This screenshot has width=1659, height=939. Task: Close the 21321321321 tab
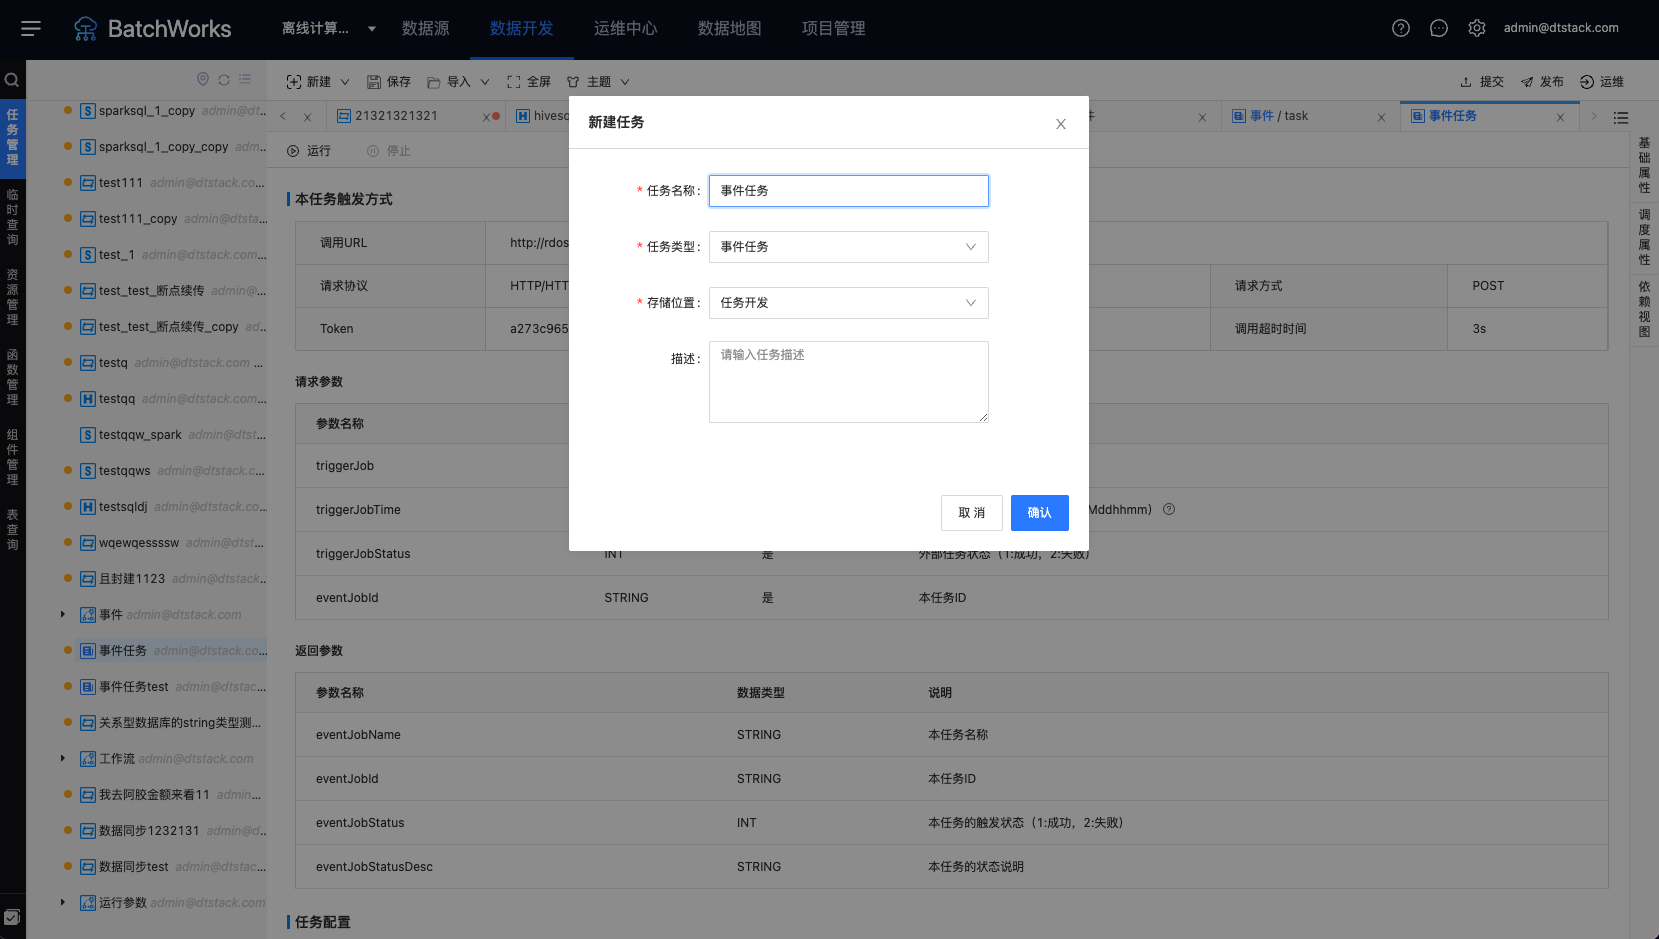pos(486,117)
